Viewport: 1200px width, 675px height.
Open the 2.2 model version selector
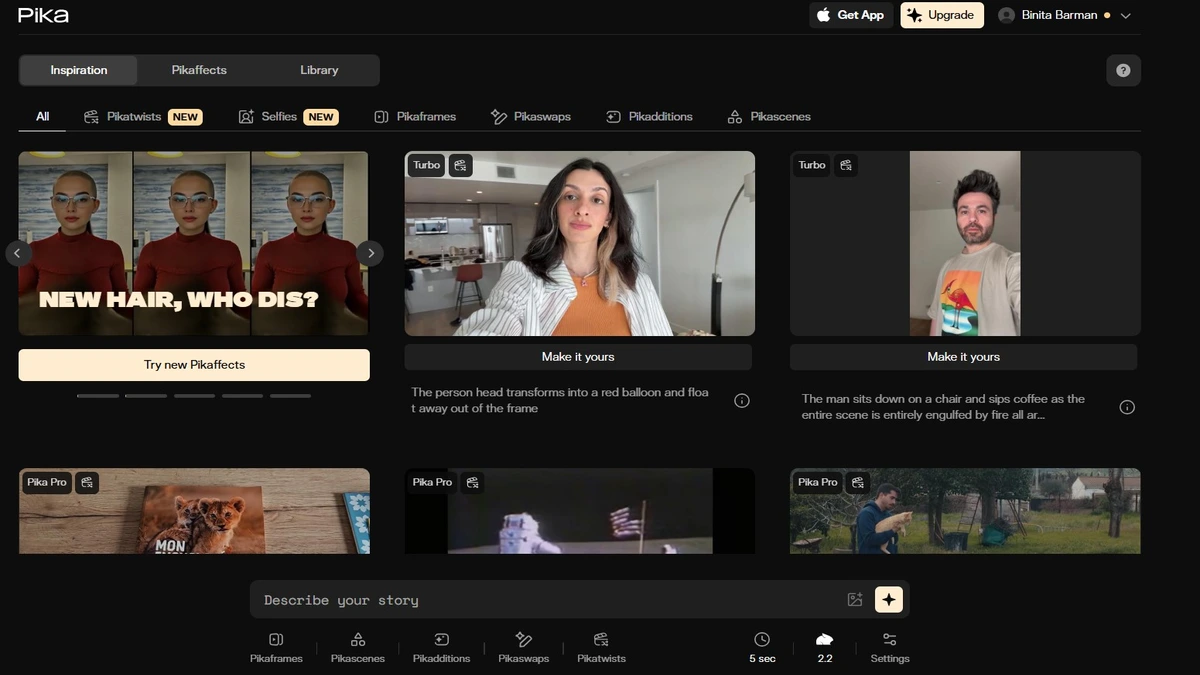pyautogui.click(x=824, y=647)
